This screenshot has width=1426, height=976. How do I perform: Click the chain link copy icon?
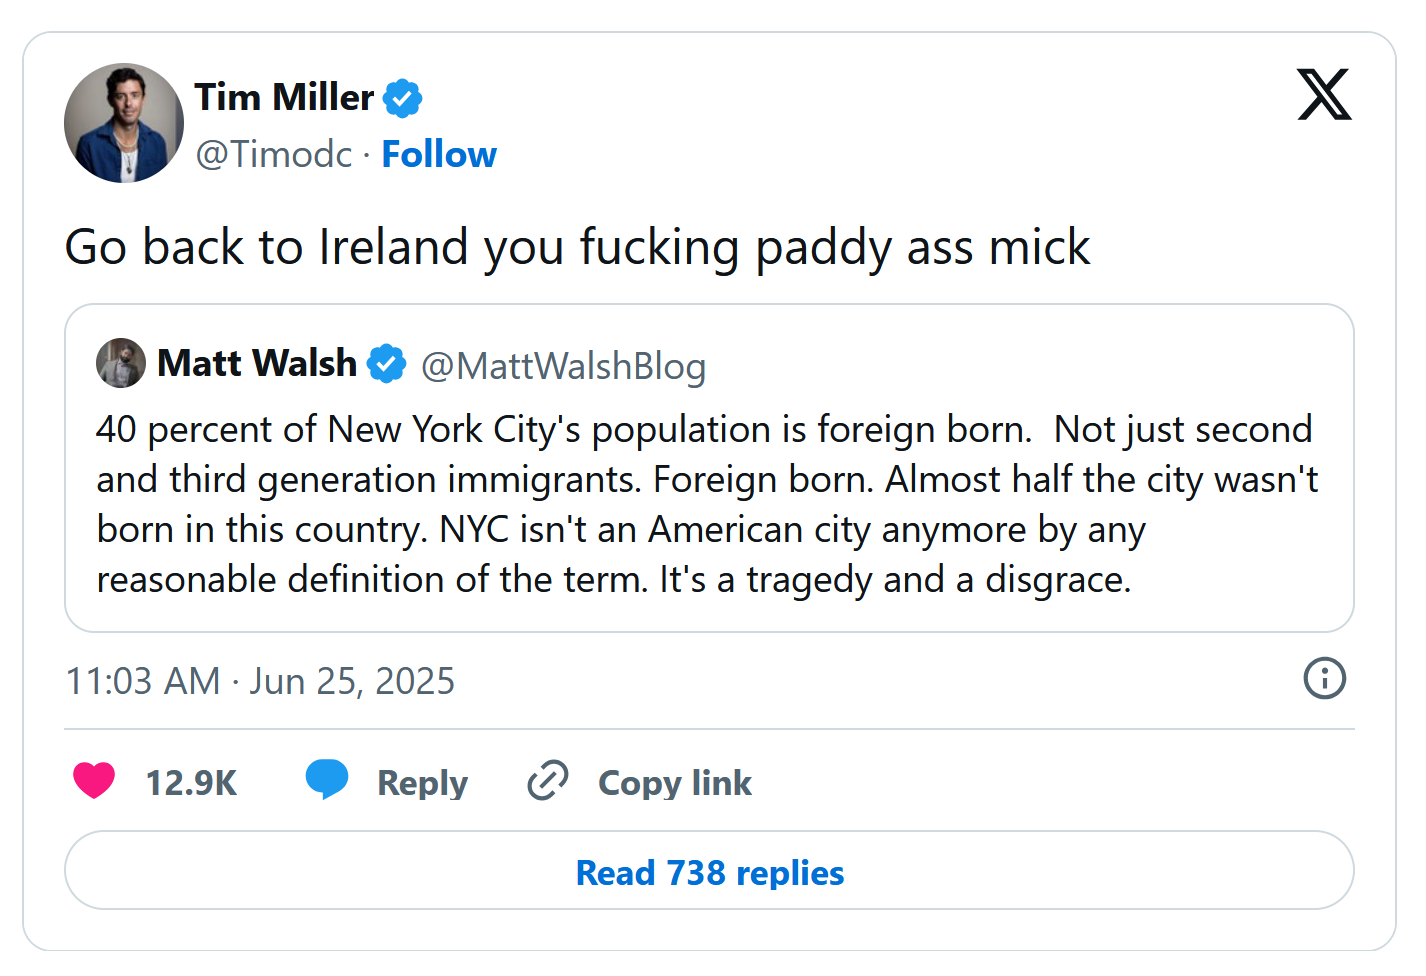(x=548, y=780)
